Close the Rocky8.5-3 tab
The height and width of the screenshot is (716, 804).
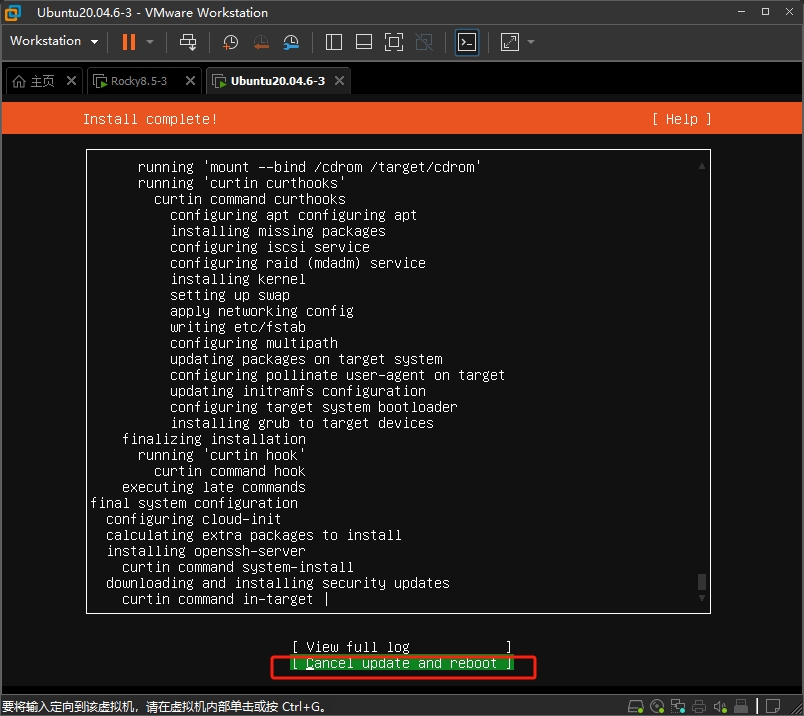tap(190, 81)
